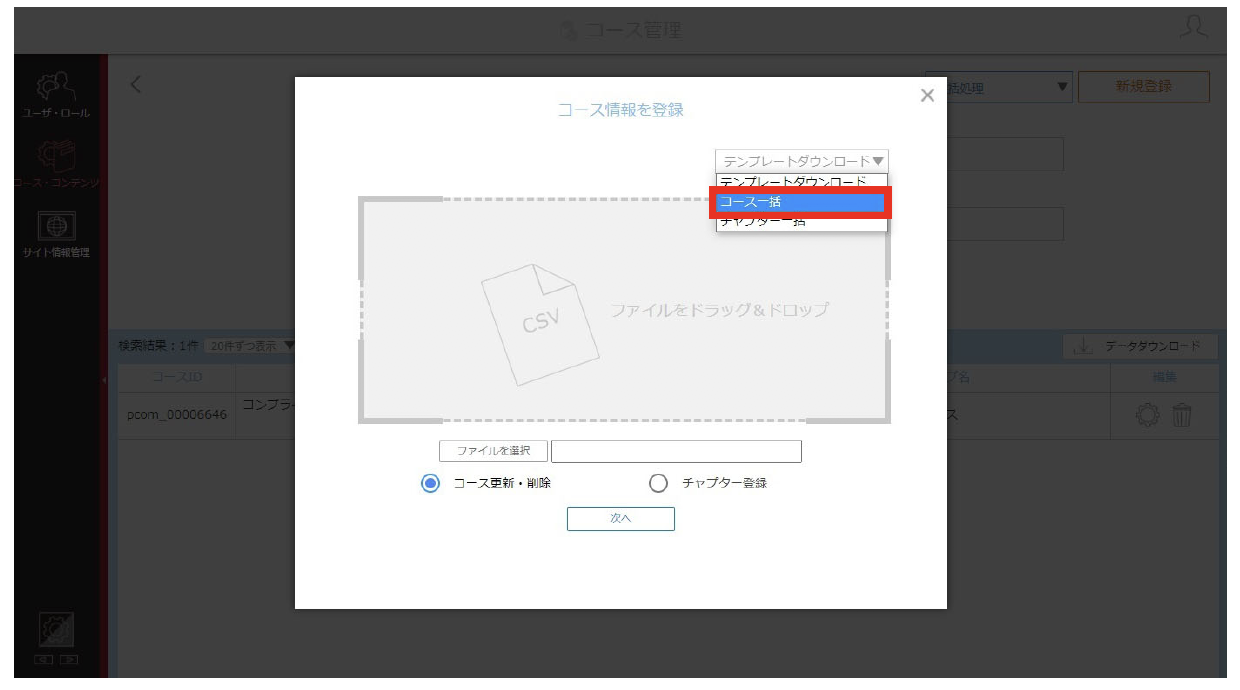Image resolution: width=1240 pixels, height=690 pixels.
Task: Select the コース更新・削除 radio button
Action: pos(431,483)
